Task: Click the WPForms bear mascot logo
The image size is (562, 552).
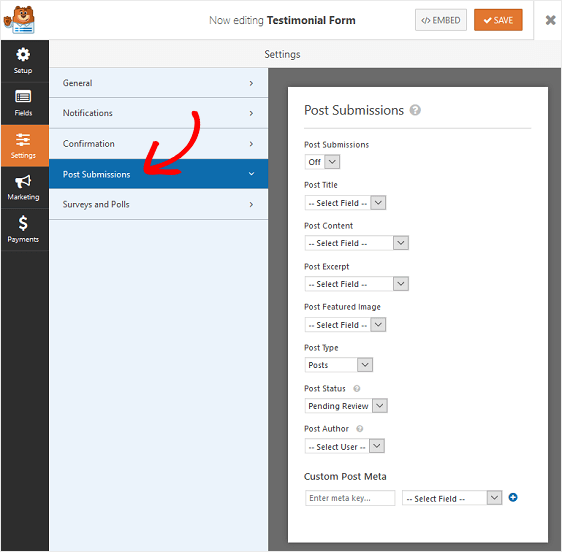Action: tap(19, 20)
